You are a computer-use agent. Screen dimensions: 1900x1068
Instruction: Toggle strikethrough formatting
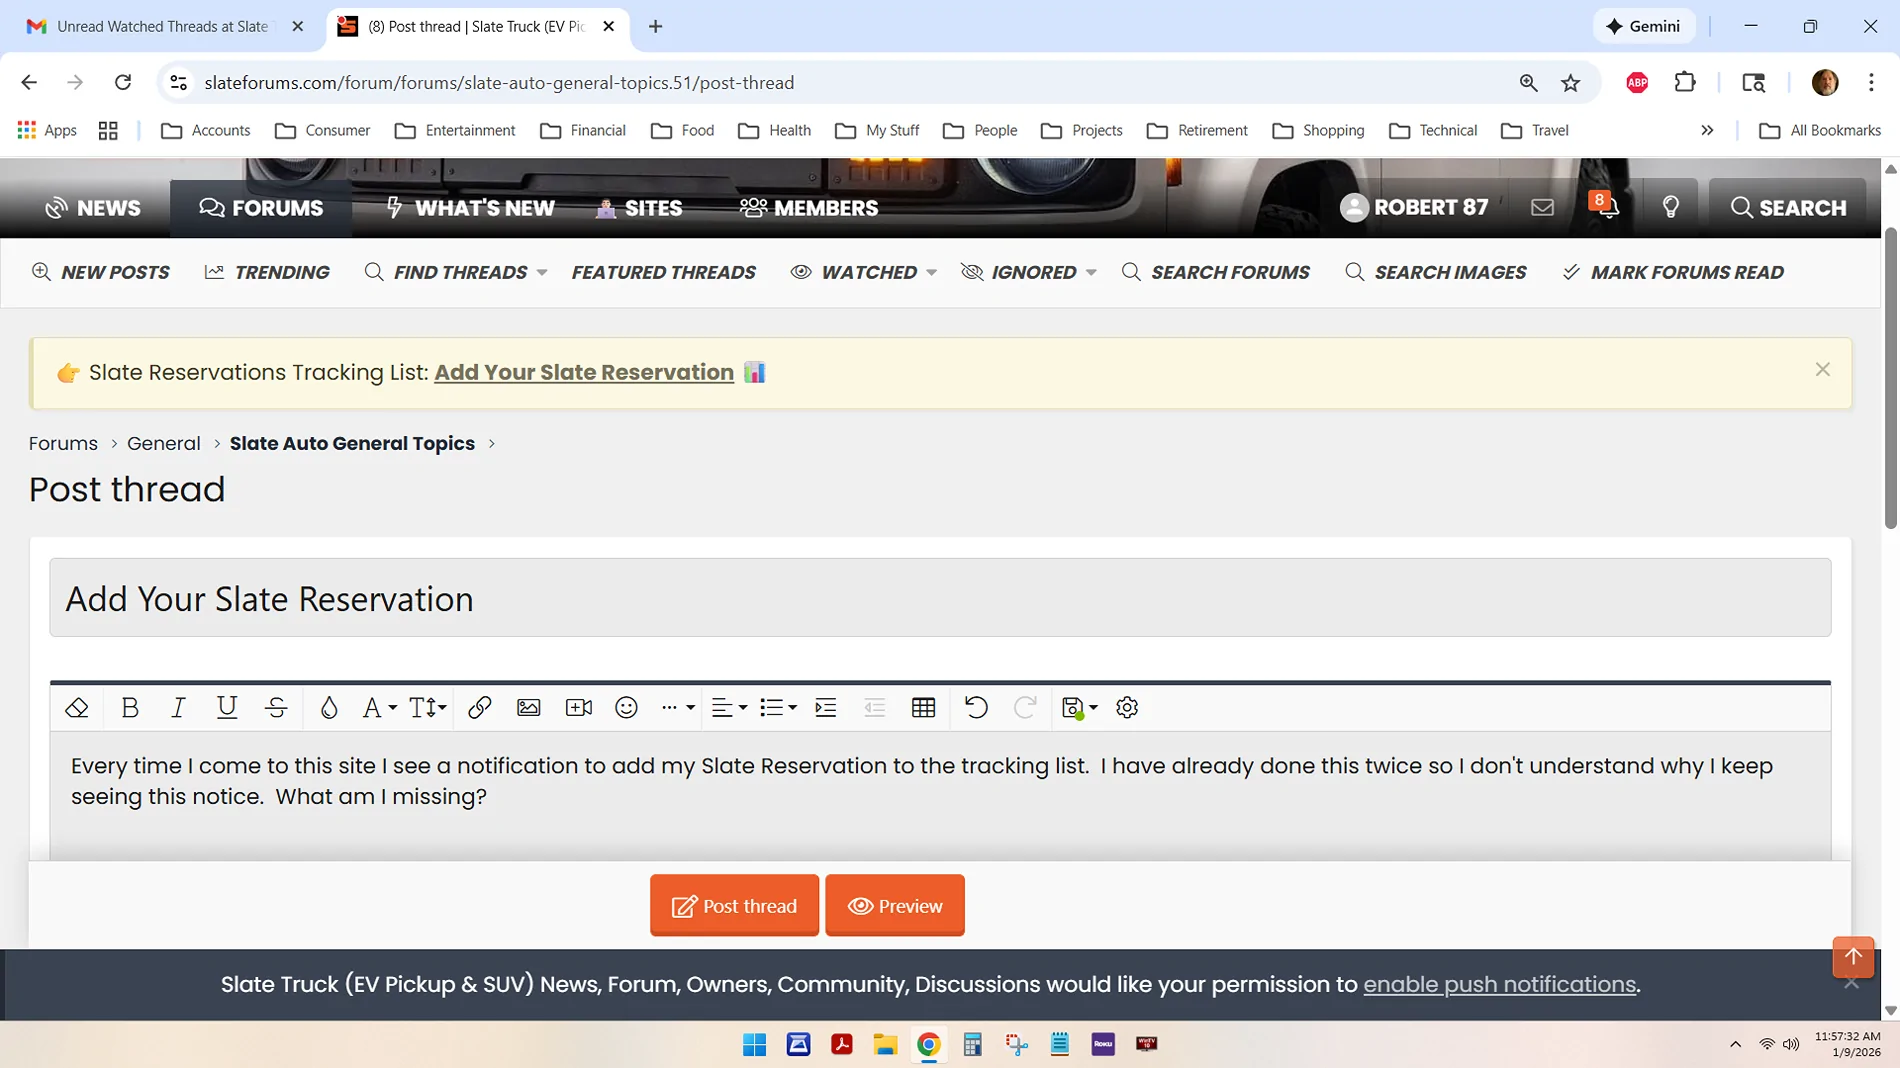pos(276,708)
